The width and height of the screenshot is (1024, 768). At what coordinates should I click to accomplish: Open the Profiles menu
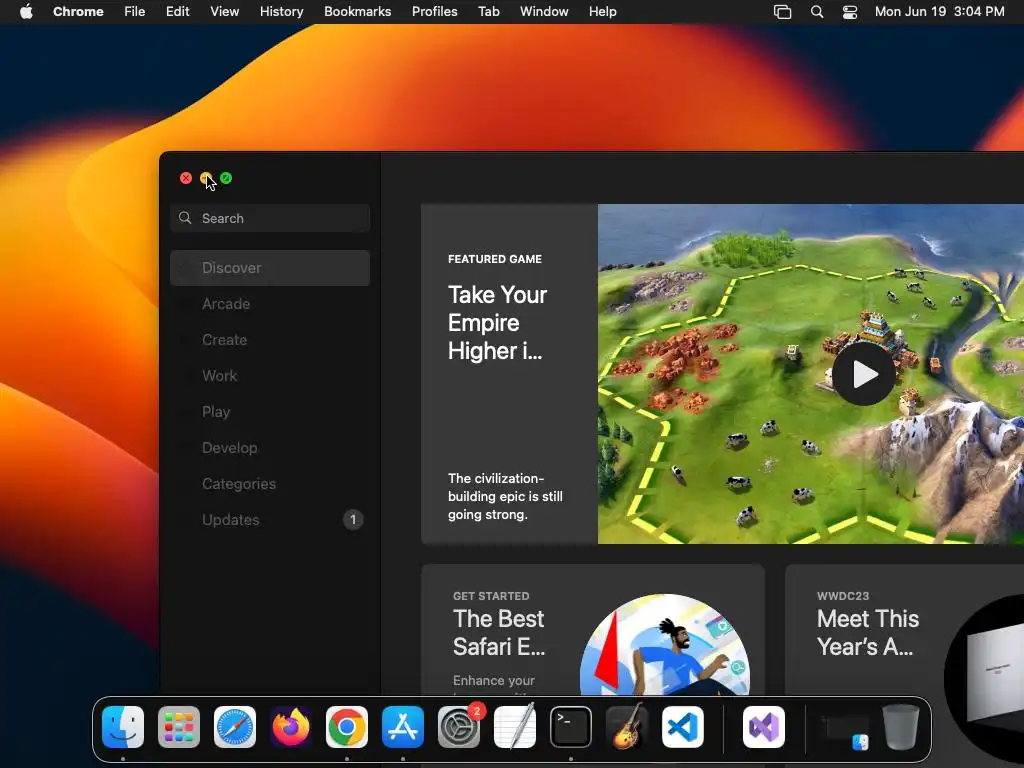pyautogui.click(x=434, y=12)
